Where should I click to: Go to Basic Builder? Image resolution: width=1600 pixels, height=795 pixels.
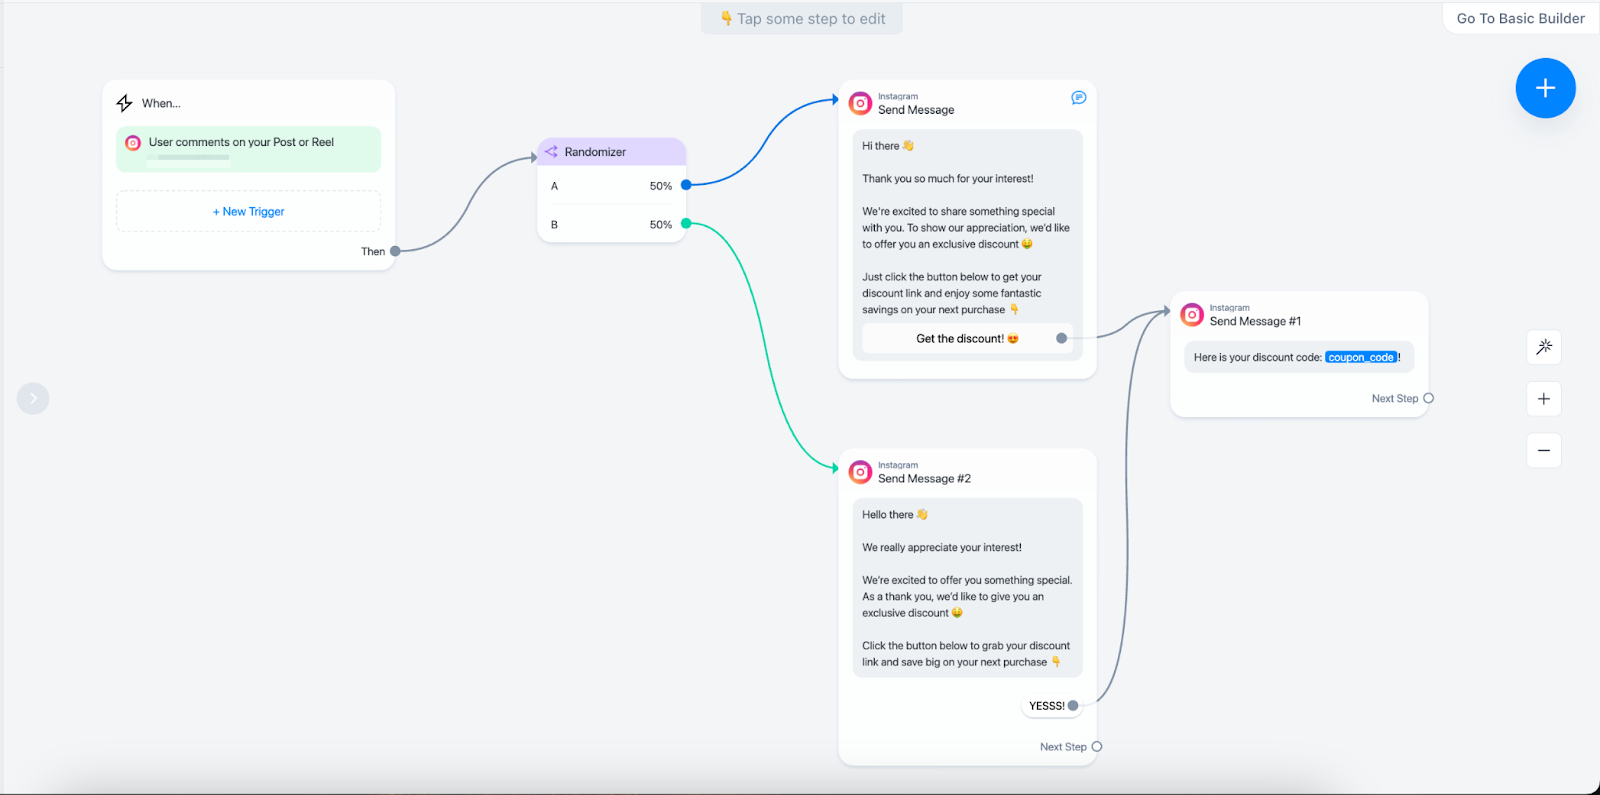pos(1520,18)
